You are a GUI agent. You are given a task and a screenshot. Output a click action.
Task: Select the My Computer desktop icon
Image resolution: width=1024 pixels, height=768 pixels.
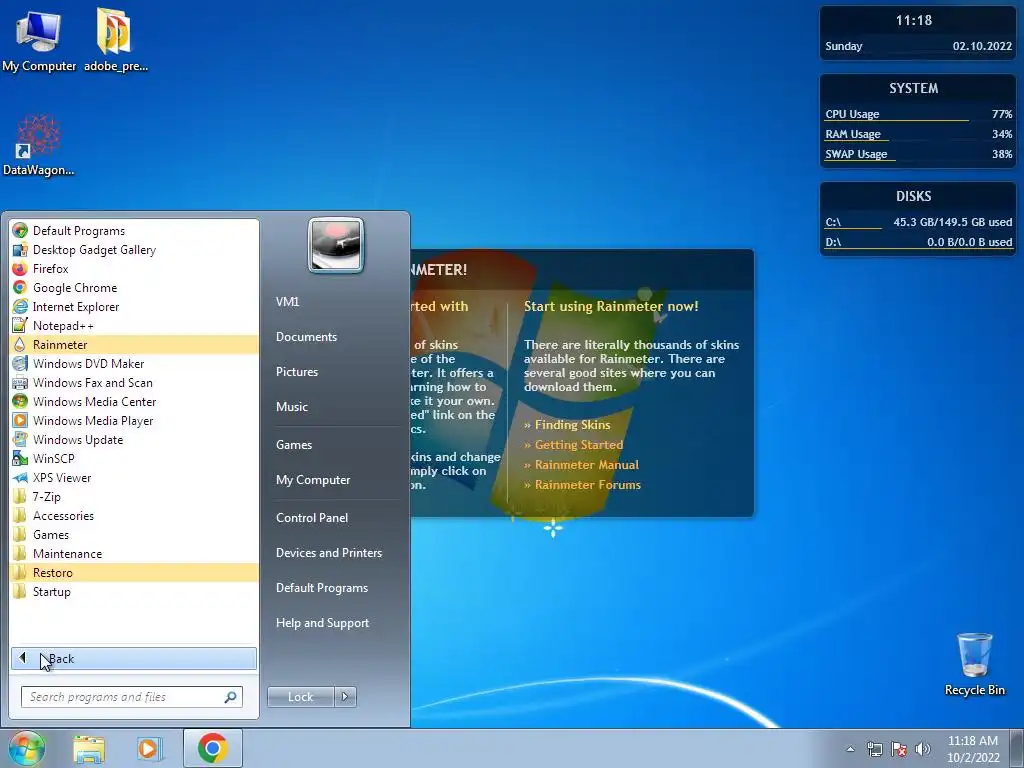tap(39, 40)
